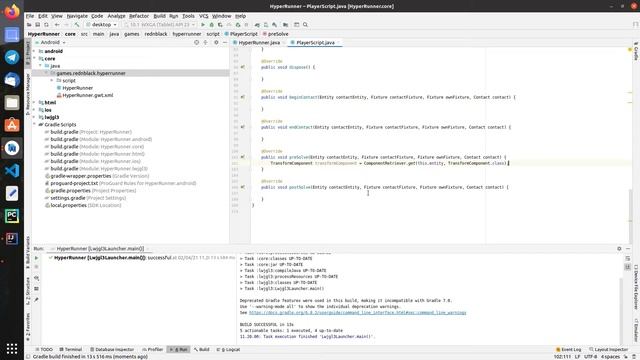
Task: Click the override gutter icon beside preSolve
Action: 243,157
